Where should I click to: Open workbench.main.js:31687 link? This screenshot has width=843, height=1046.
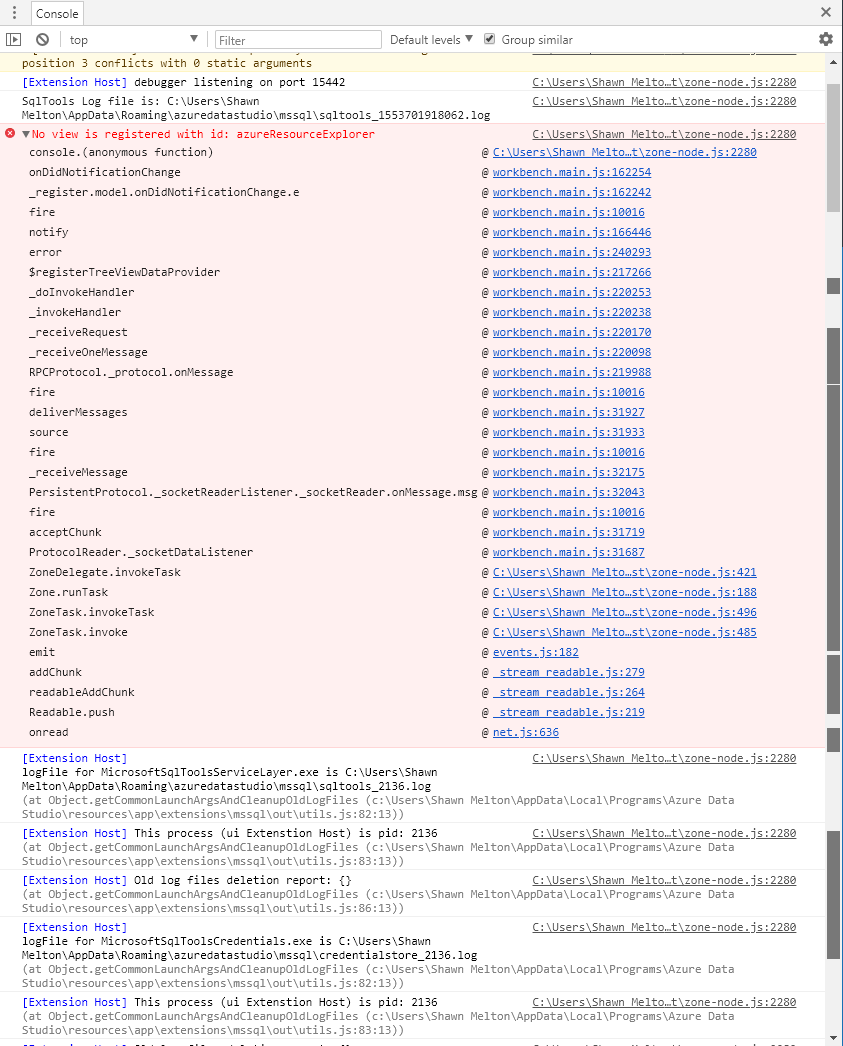(x=568, y=552)
